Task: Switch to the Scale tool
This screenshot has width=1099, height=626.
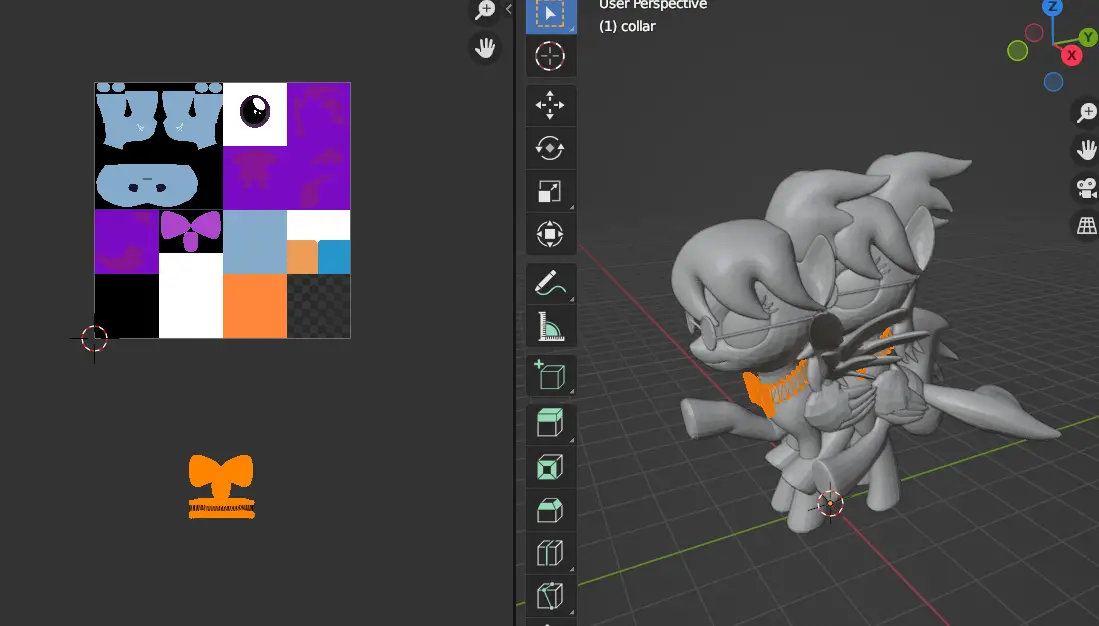Action: click(550, 191)
